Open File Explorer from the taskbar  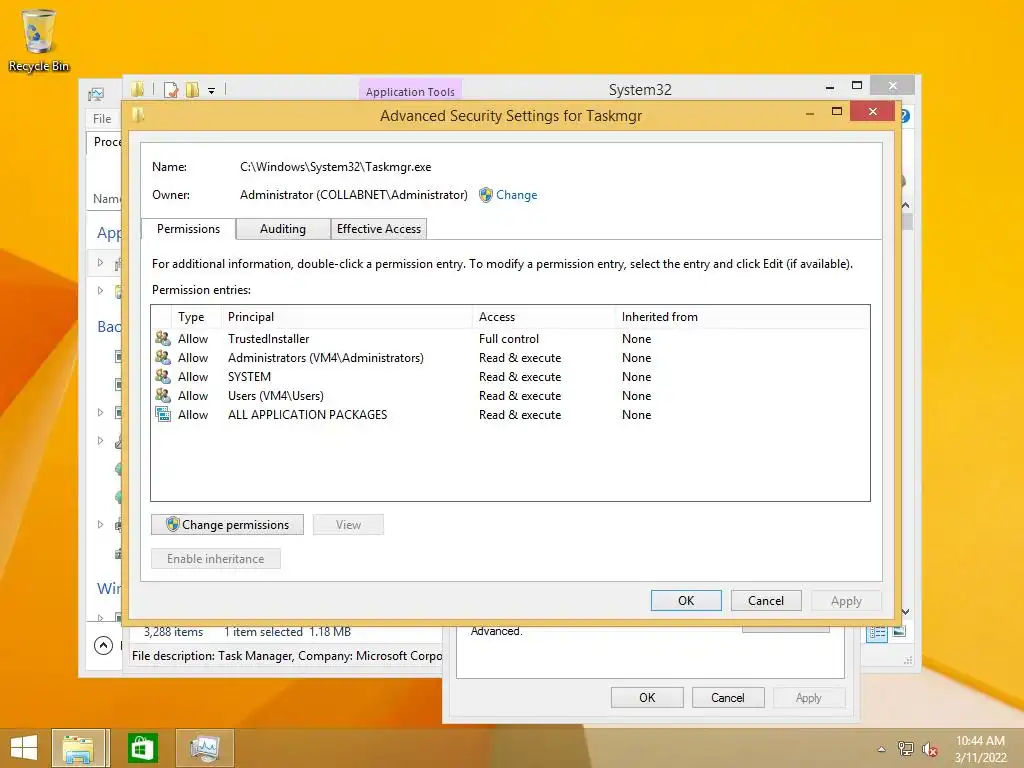coord(78,748)
